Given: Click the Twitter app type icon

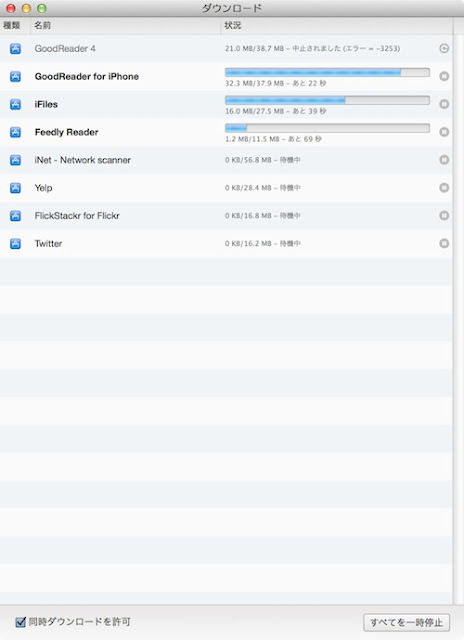Looking at the screenshot, I should click(16, 243).
